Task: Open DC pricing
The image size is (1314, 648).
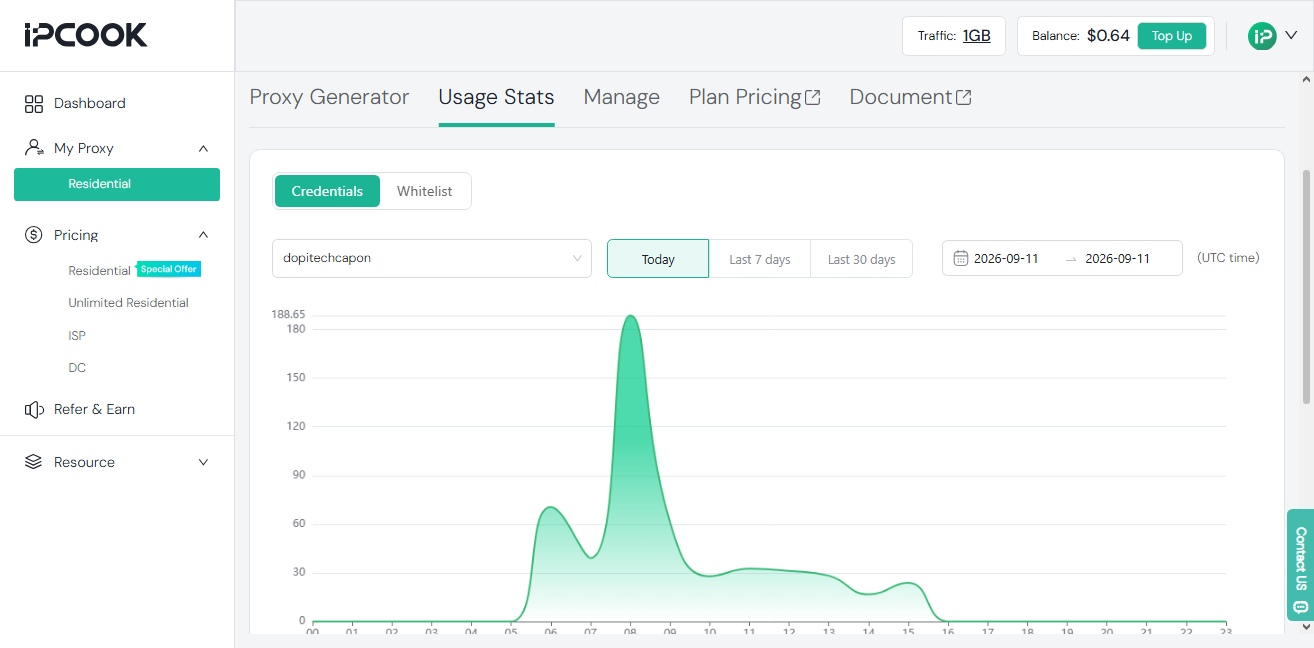Action: pos(77,368)
